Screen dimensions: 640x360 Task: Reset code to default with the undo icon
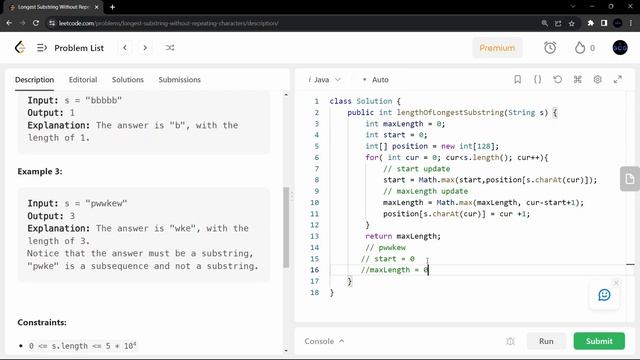(558, 80)
